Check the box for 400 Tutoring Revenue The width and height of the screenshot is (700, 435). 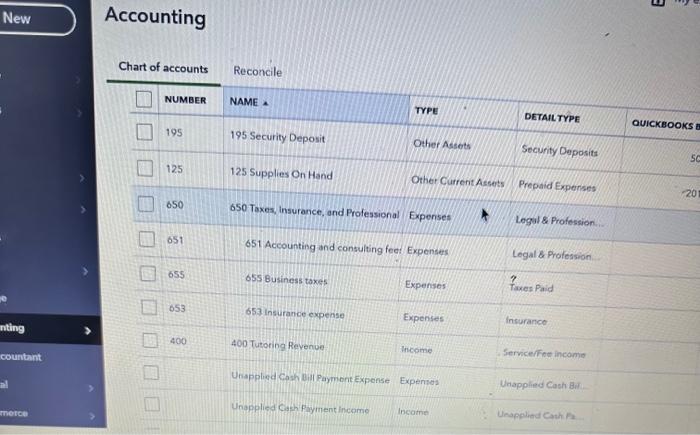click(x=150, y=340)
